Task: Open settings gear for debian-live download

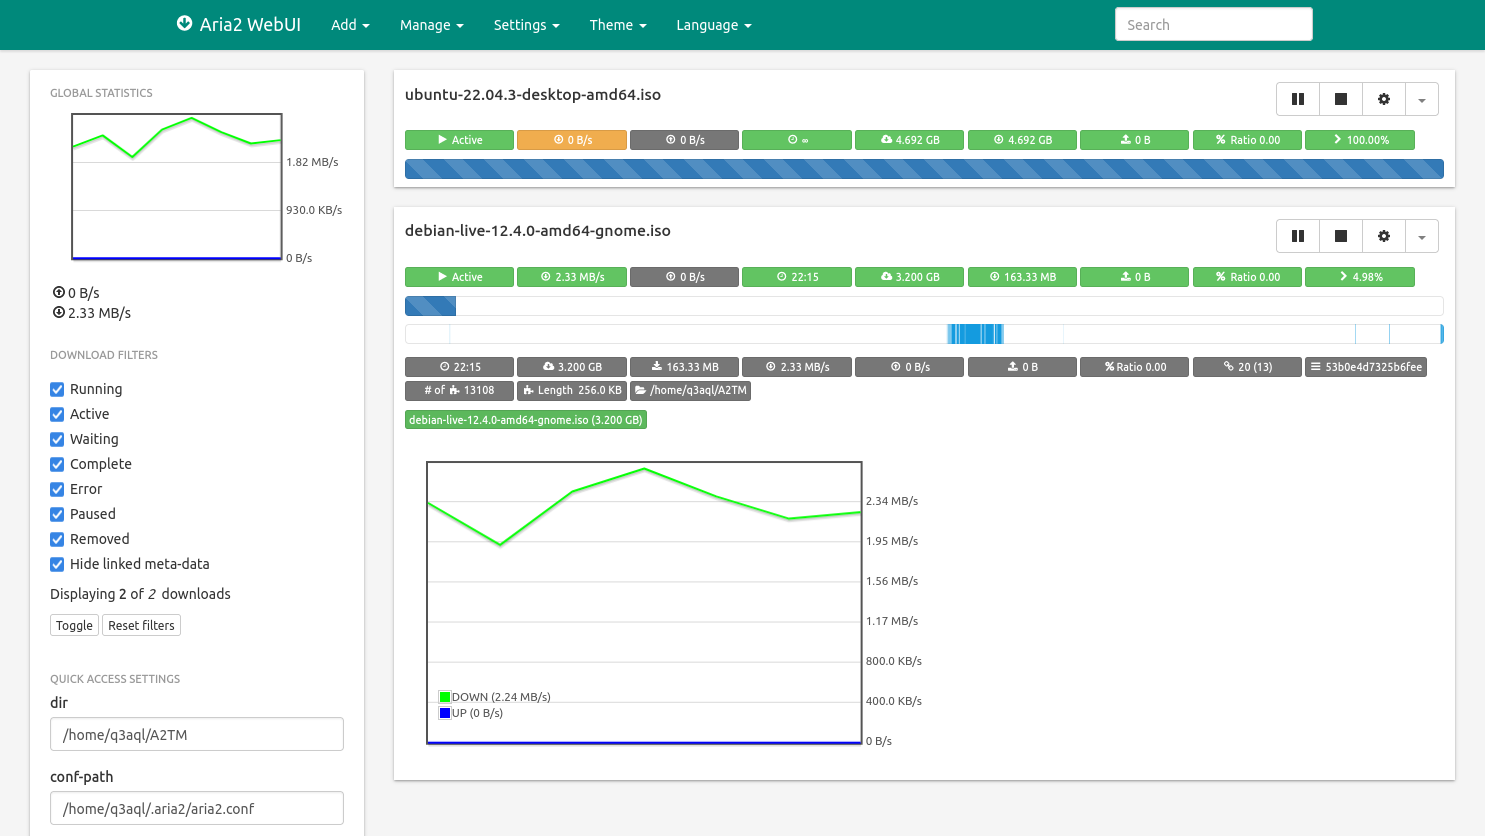Action: coord(1384,236)
